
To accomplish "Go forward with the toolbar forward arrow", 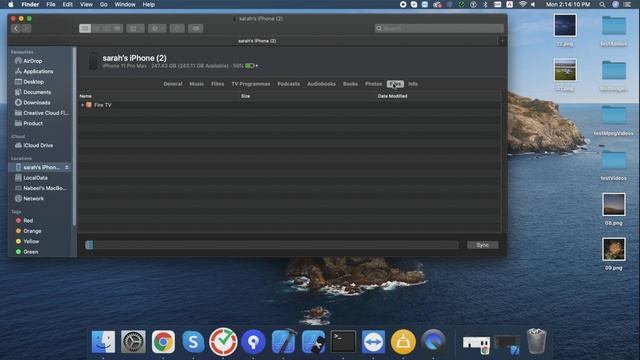I will pyautogui.click(x=26, y=29).
